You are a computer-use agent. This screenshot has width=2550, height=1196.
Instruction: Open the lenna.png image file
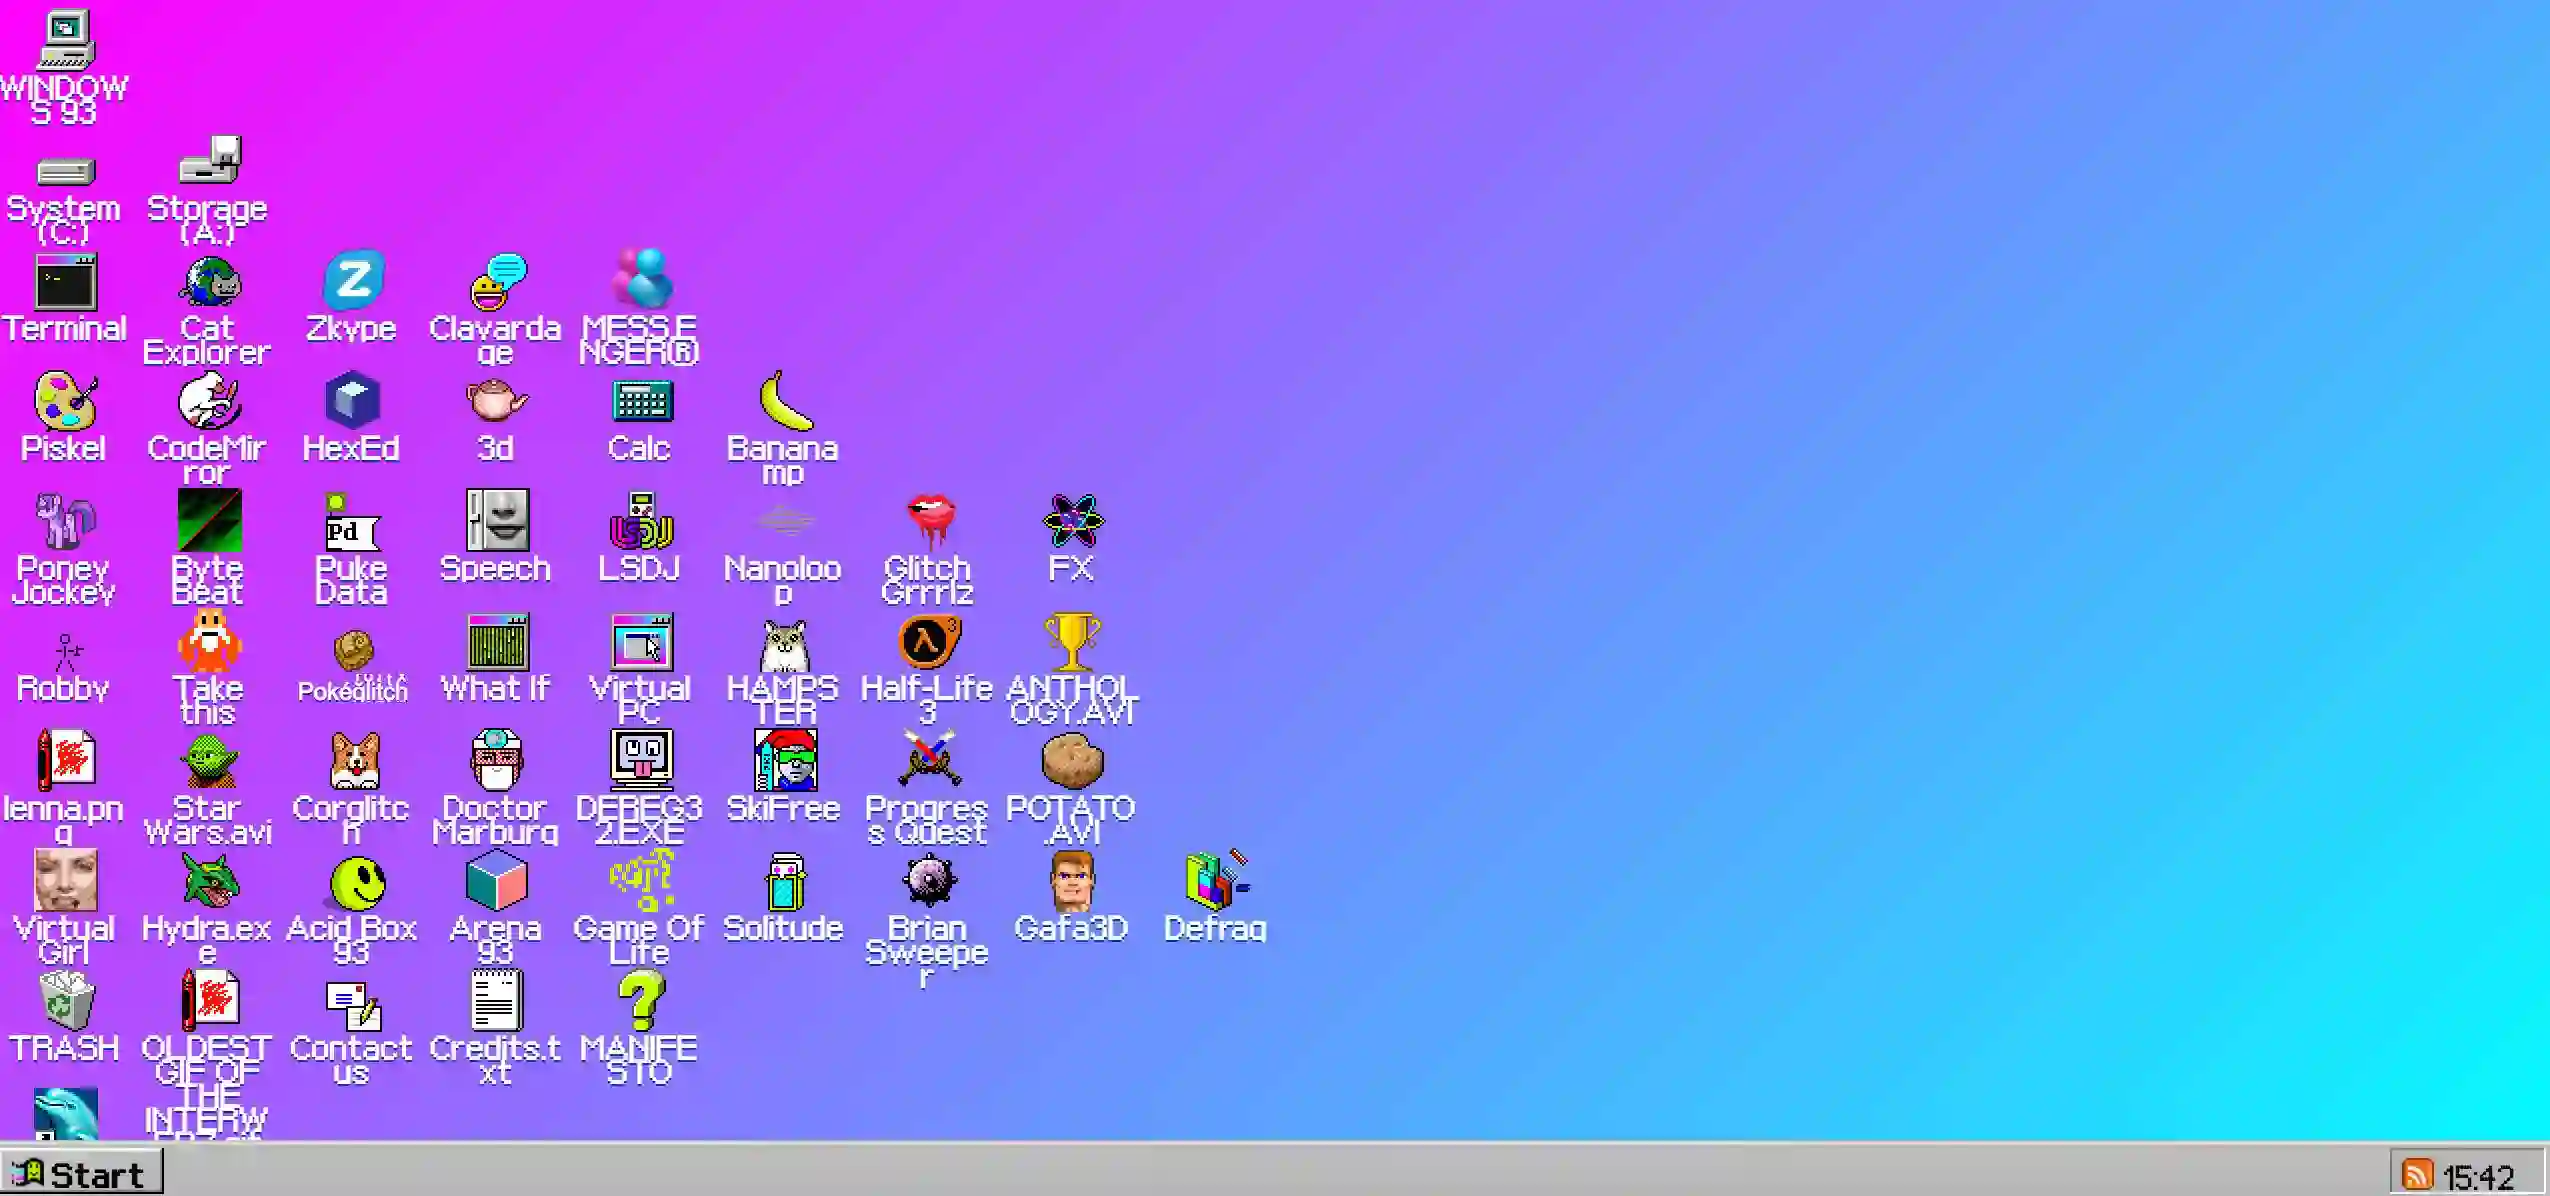[65, 762]
